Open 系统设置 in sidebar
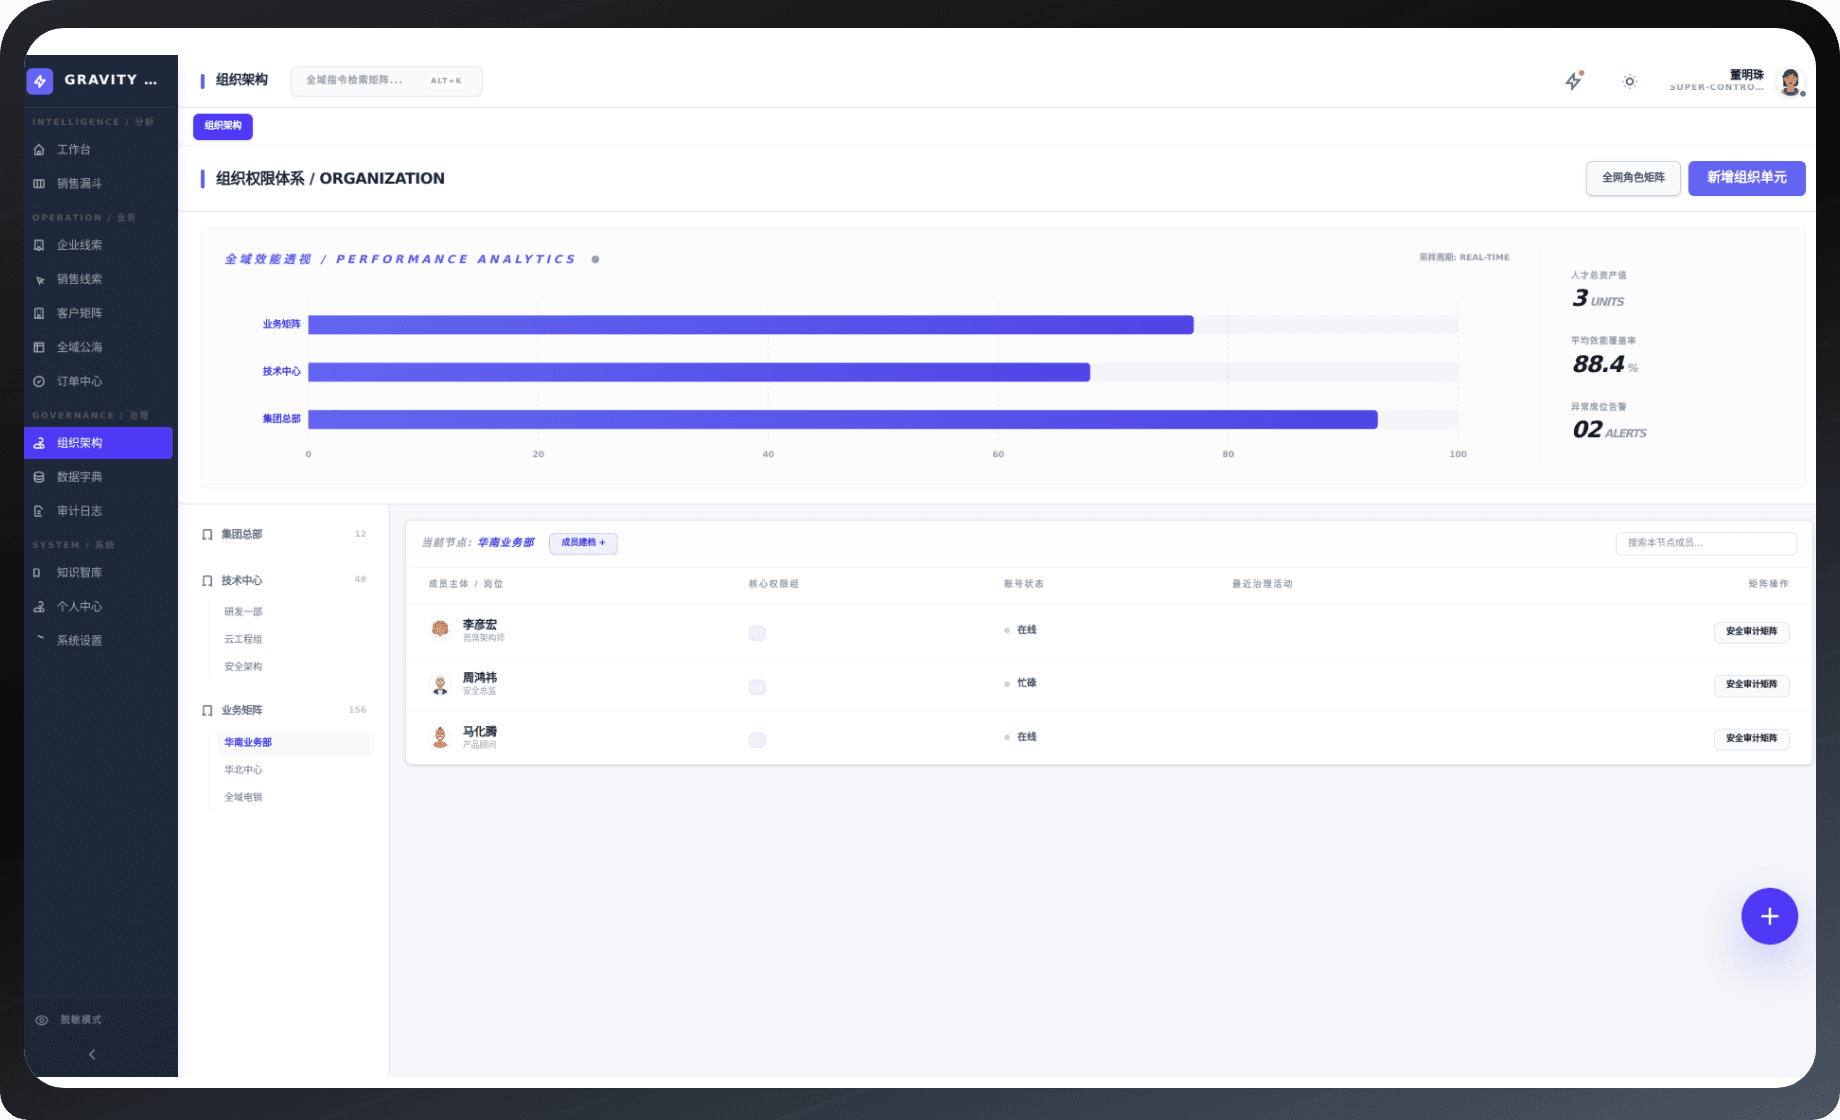Screen dimensions: 1840x1120 coord(98,641)
